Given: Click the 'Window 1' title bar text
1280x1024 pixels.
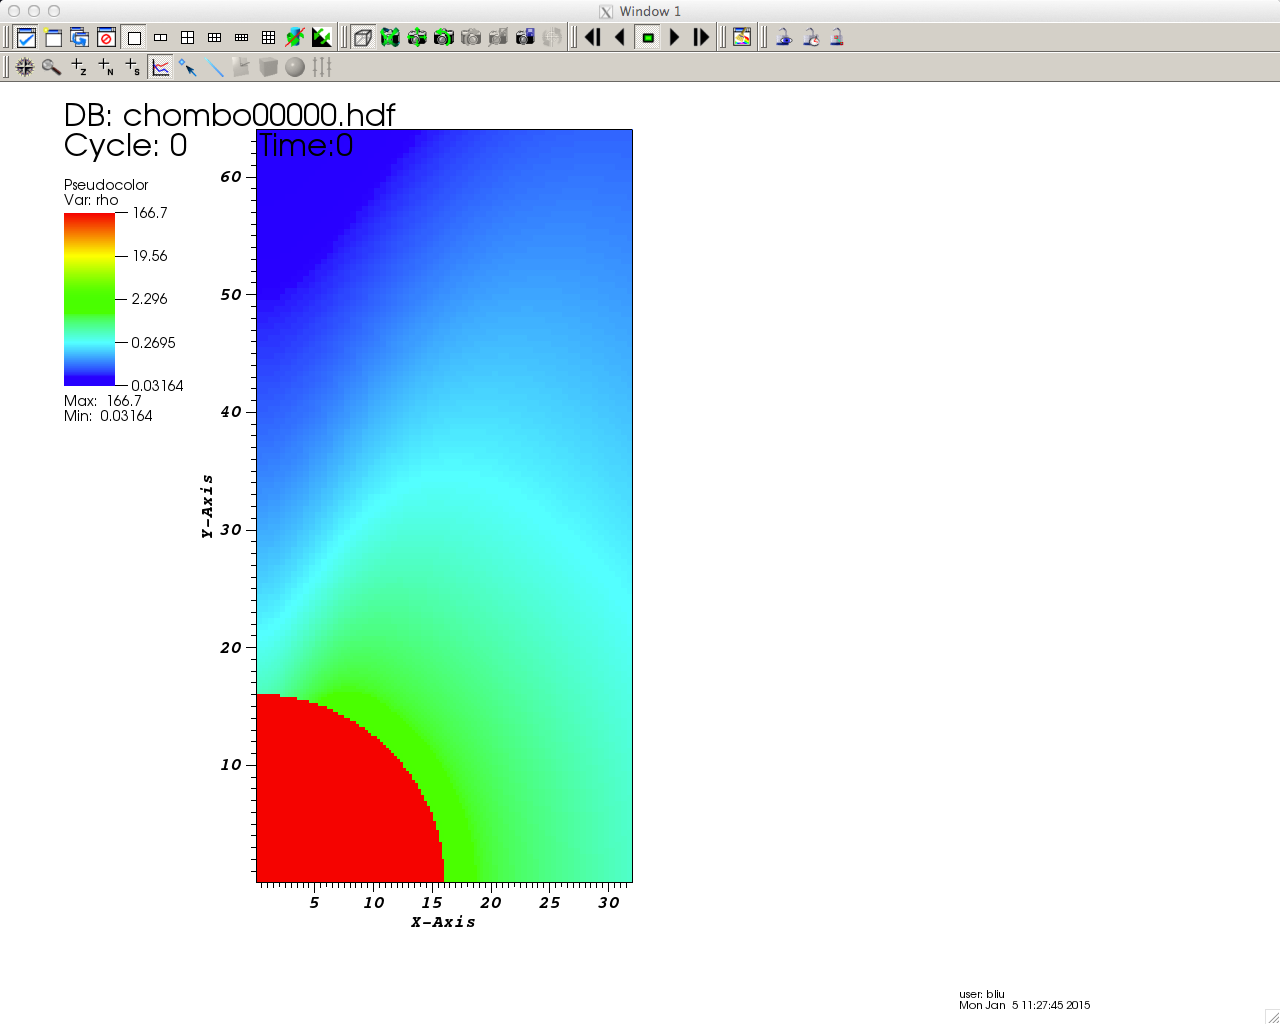Looking at the screenshot, I should [x=650, y=11].
